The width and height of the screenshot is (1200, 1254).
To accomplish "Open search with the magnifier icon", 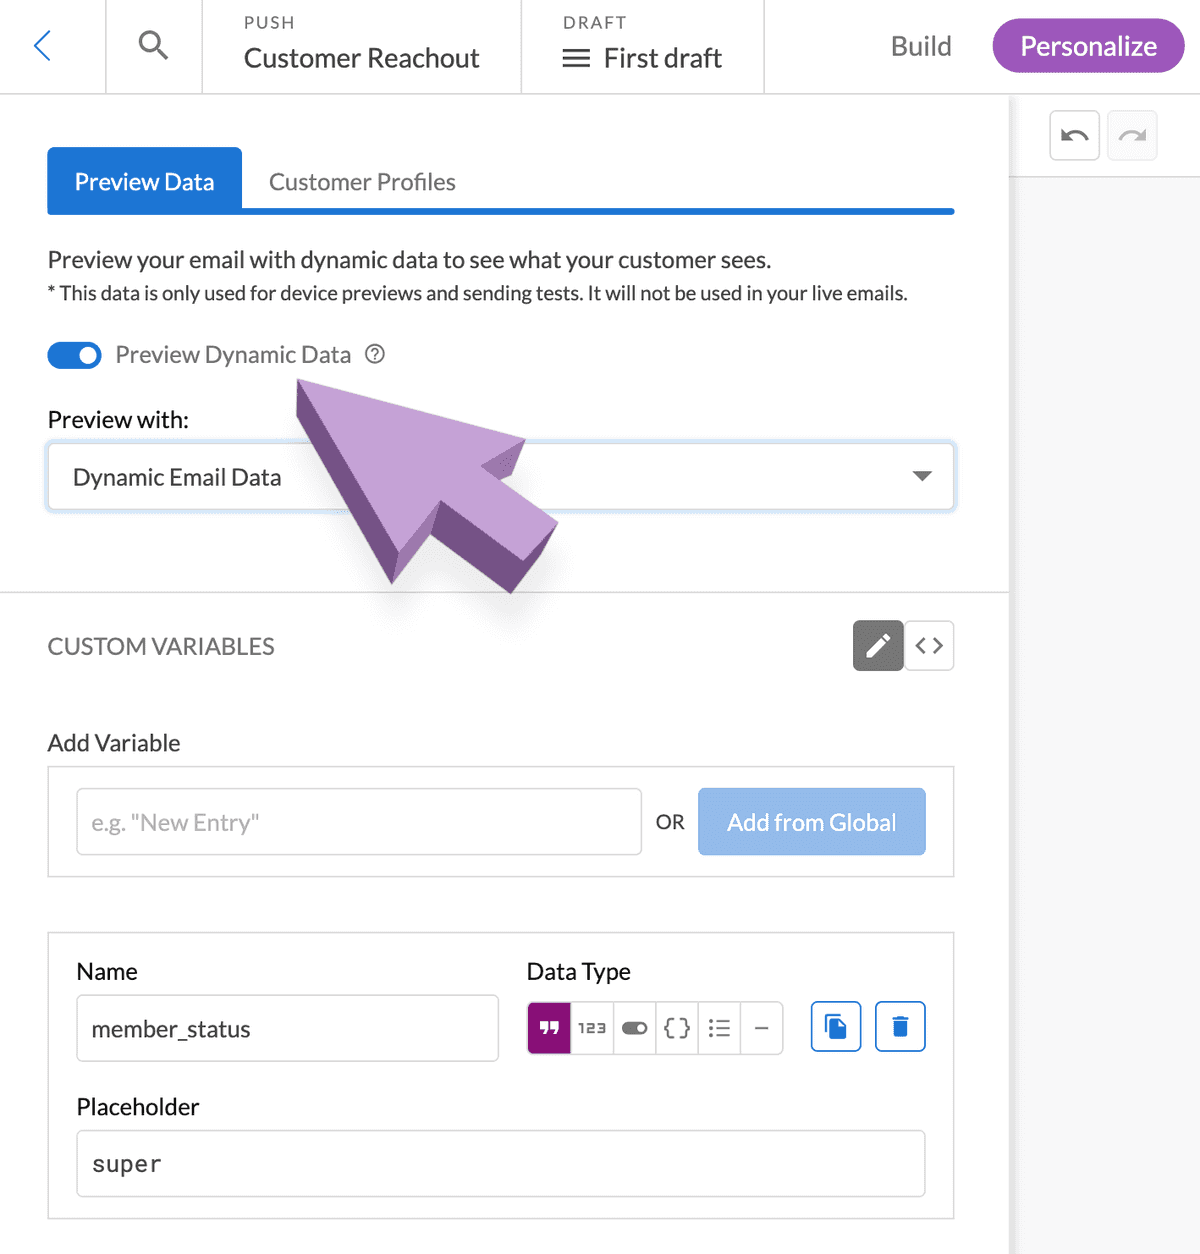I will [153, 45].
